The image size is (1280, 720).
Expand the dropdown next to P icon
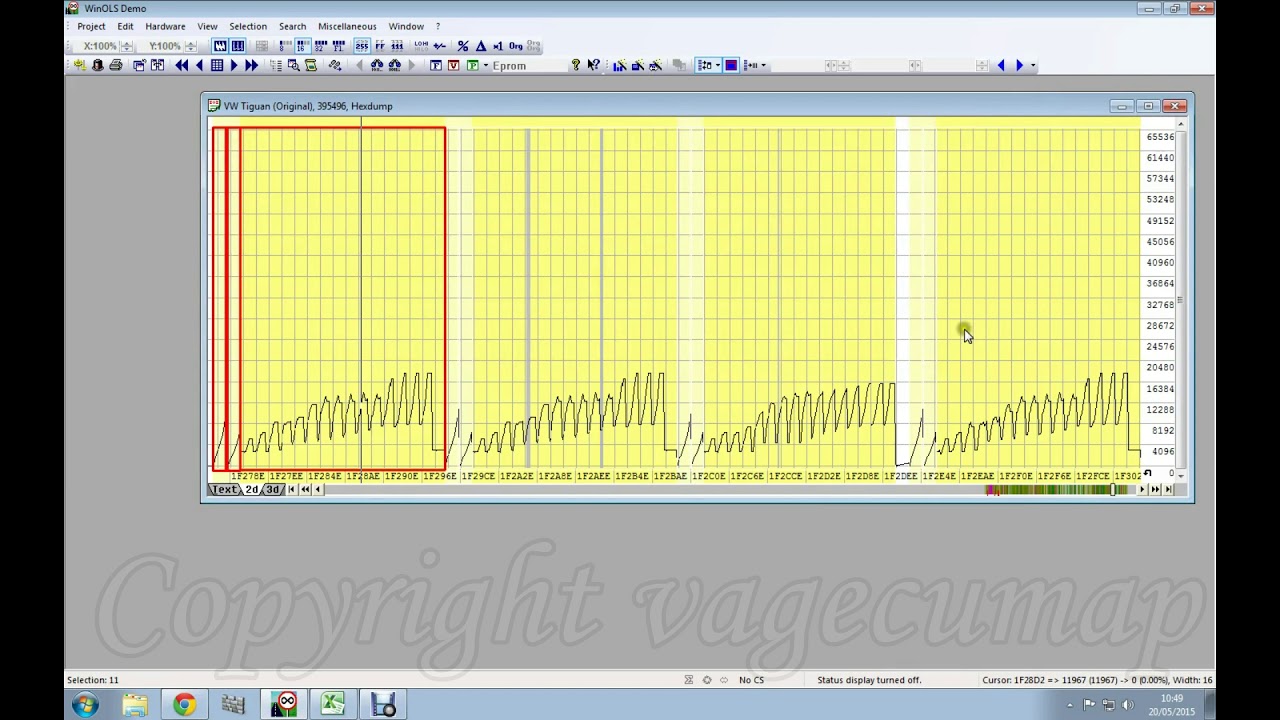click(x=485, y=65)
